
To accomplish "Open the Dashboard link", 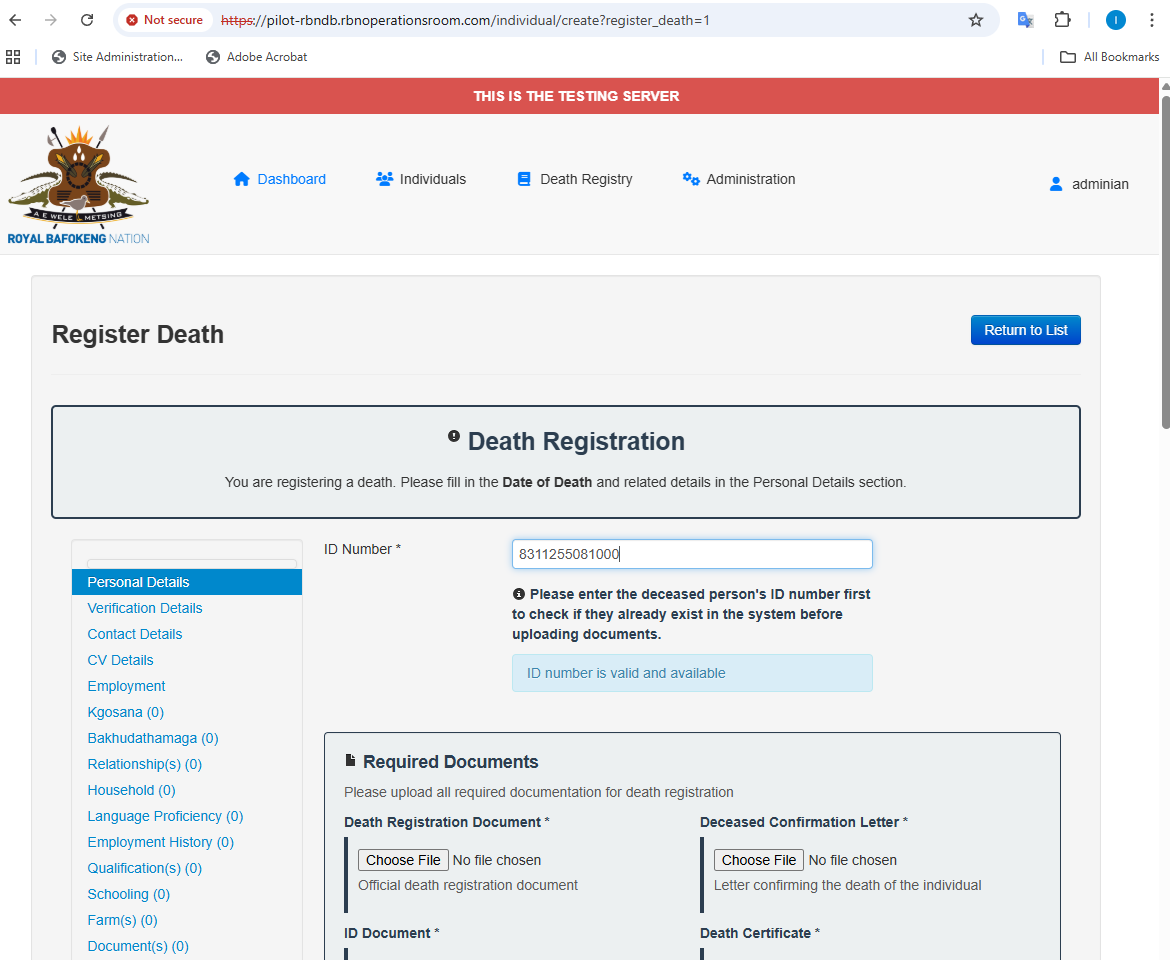I will pos(280,179).
